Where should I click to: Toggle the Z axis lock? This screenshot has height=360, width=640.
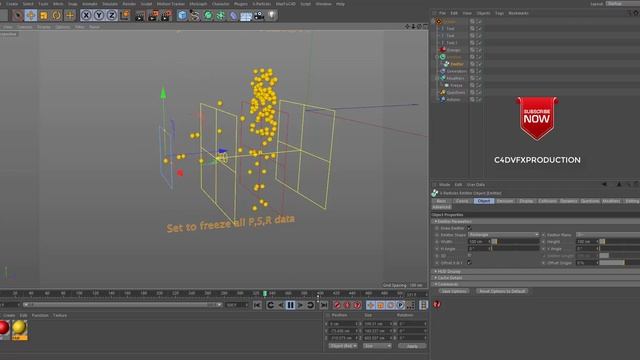[111, 16]
